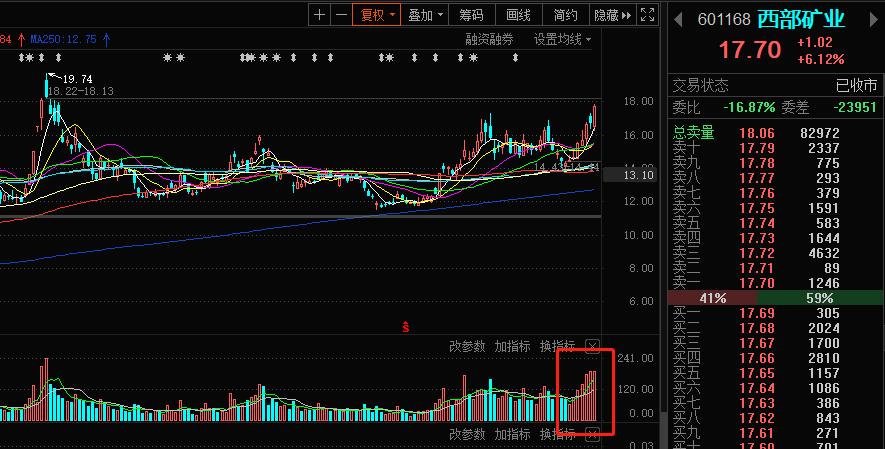This screenshot has height=449, width=885.
Task: Open the 复权 adjustment dropdown
Action: click(x=378, y=15)
